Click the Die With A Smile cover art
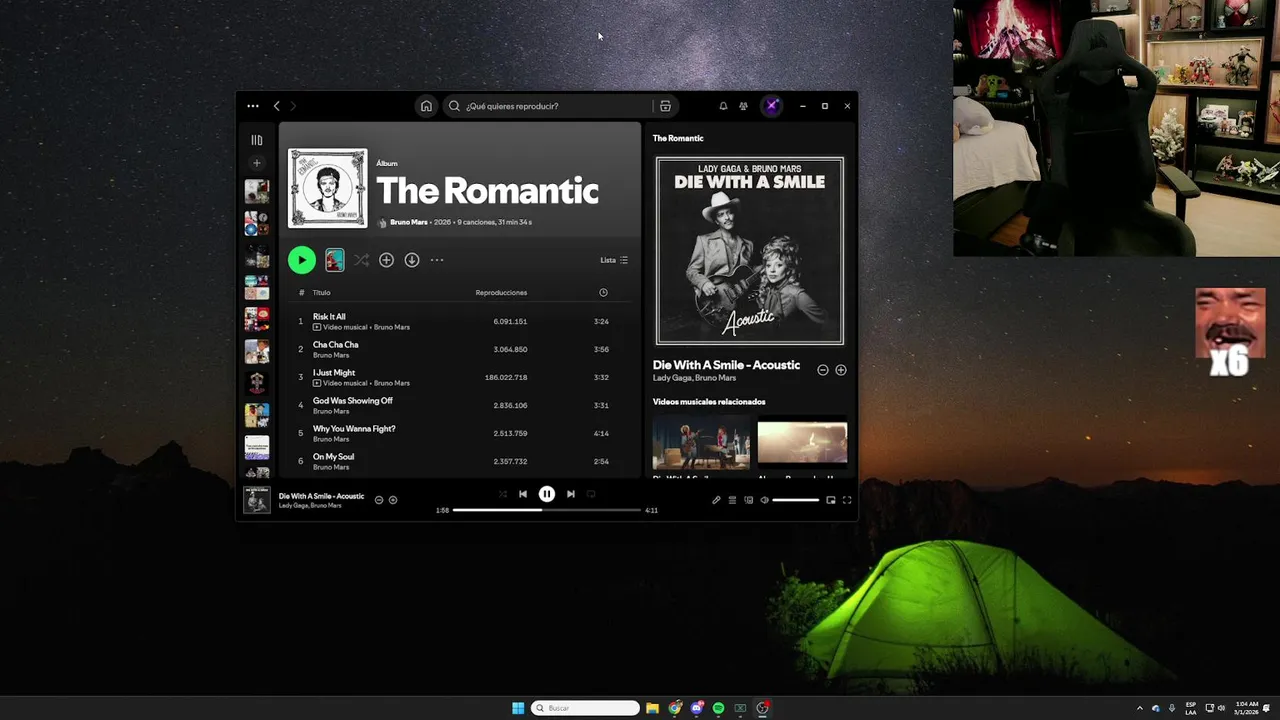The width and height of the screenshot is (1280, 720). pos(750,251)
